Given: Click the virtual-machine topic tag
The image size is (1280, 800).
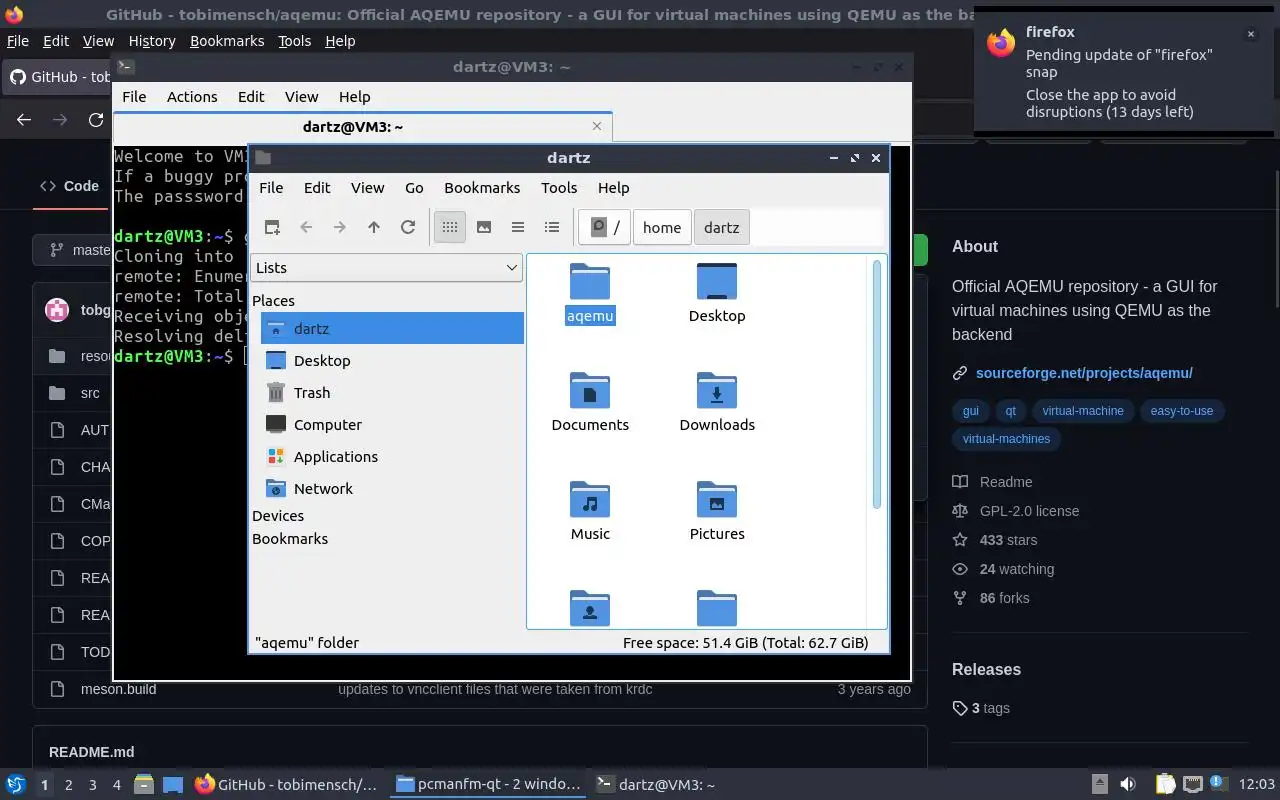Looking at the screenshot, I should click(x=1083, y=411).
